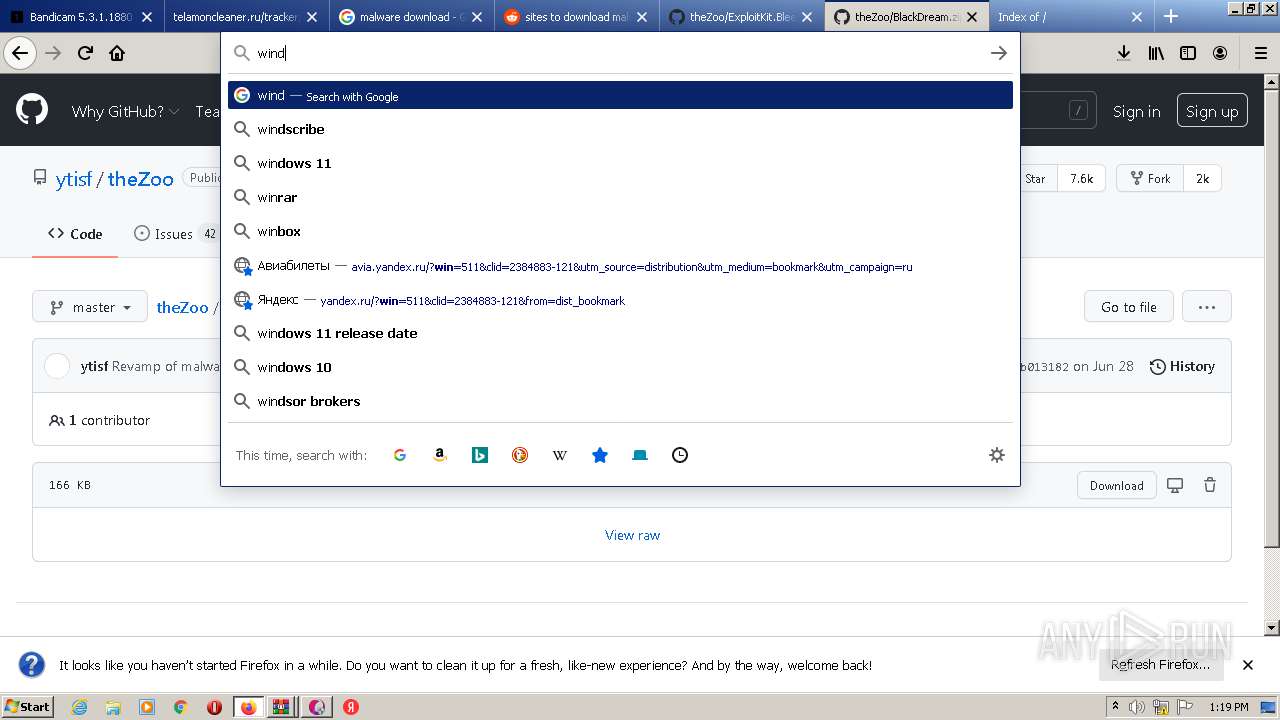The height and width of the screenshot is (720, 1280).
Task: Expand the master branch dropdown
Action: [90, 307]
